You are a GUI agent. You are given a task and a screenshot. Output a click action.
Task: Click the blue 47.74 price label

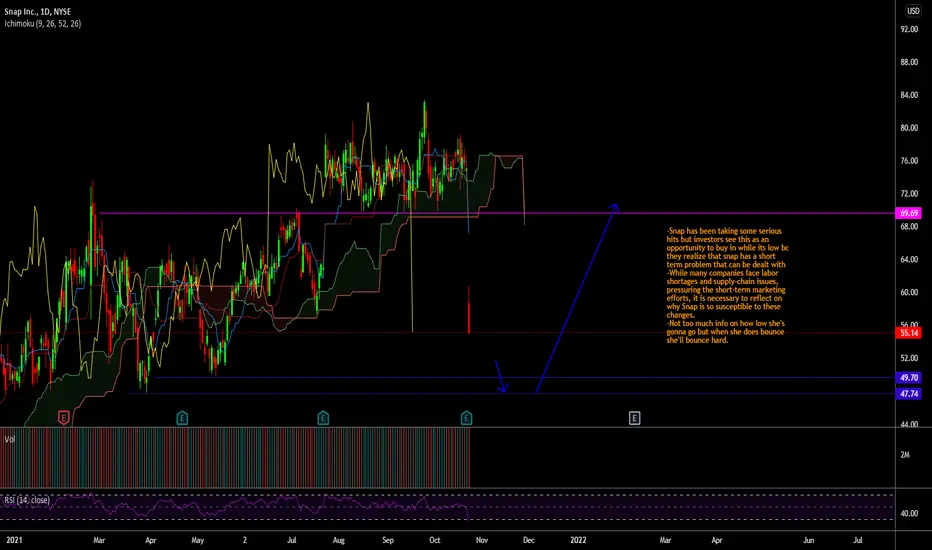click(x=909, y=394)
